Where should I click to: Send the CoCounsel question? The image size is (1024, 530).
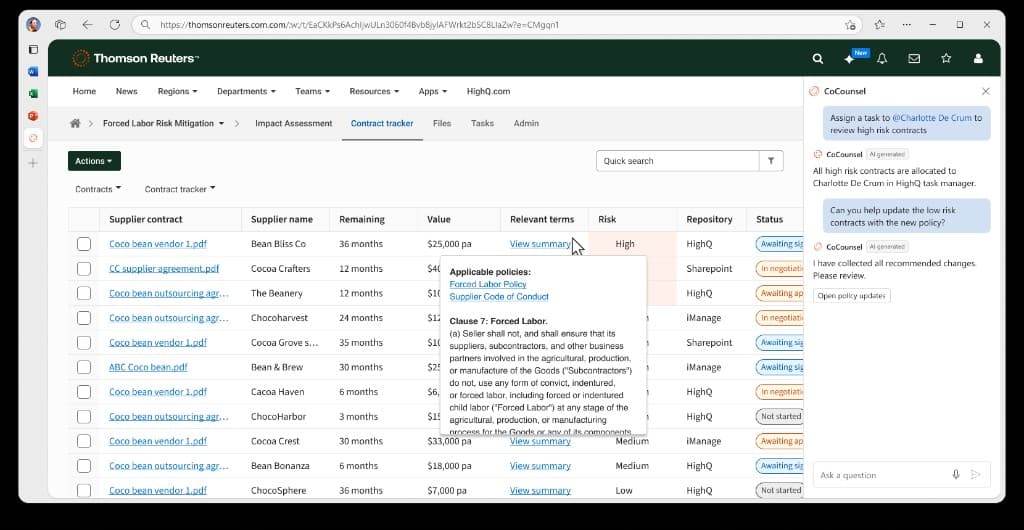click(976, 475)
